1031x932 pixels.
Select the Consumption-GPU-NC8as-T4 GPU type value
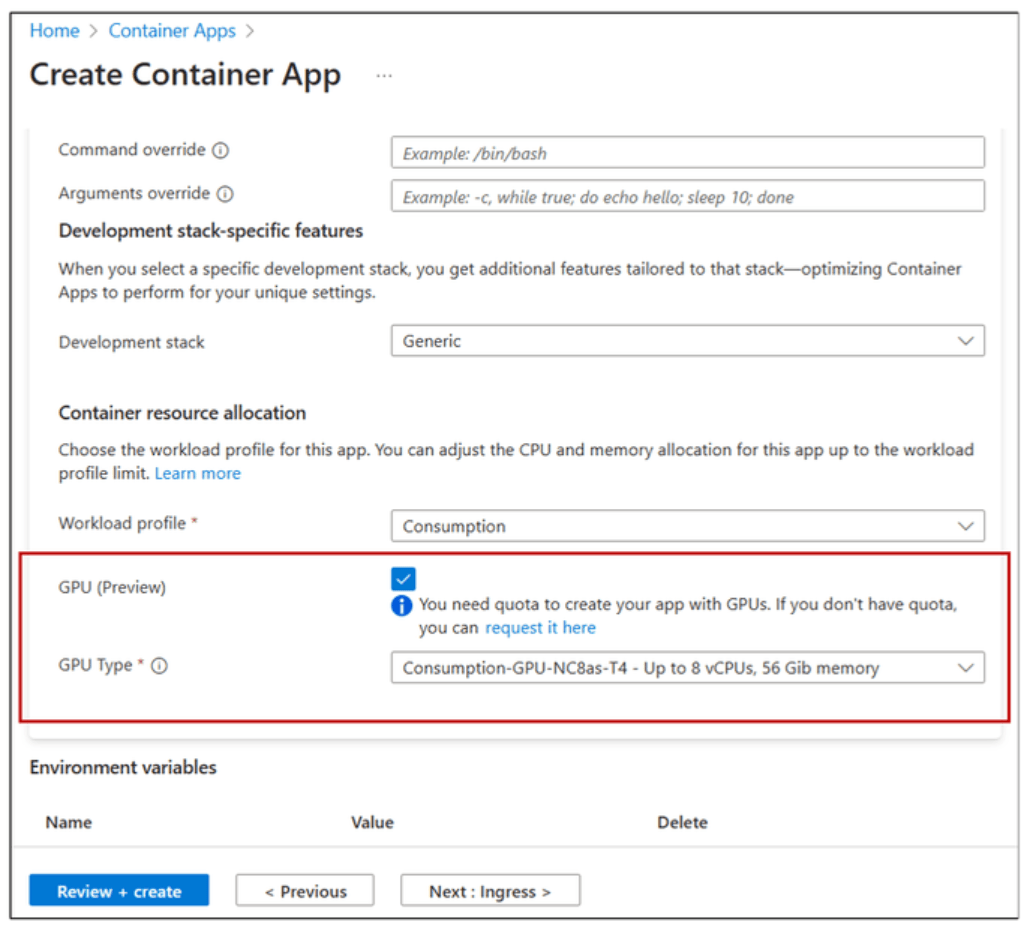[600, 667]
